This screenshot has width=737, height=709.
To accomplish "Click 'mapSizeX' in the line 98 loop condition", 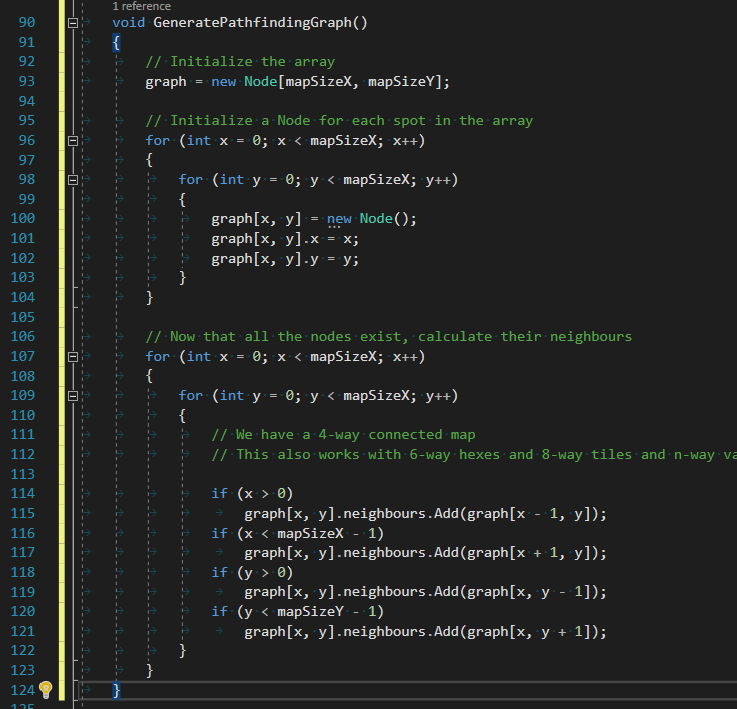I will pyautogui.click(x=376, y=180).
